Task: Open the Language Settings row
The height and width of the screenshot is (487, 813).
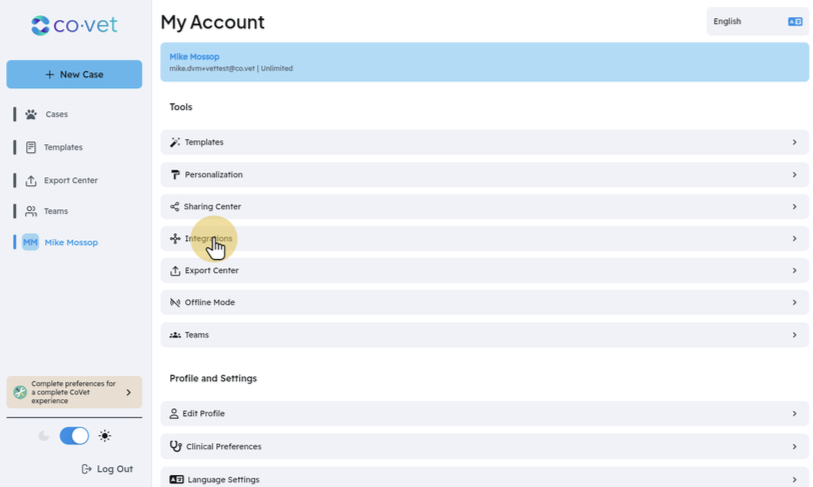Action: pyautogui.click(x=484, y=478)
